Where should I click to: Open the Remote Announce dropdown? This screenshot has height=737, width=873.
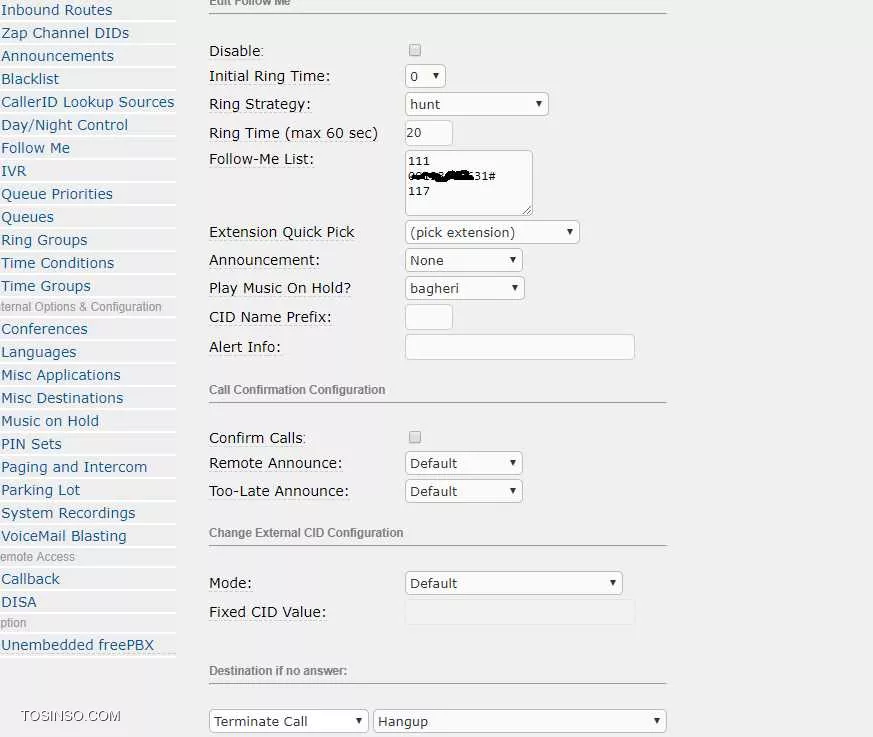tap(464, 463)
